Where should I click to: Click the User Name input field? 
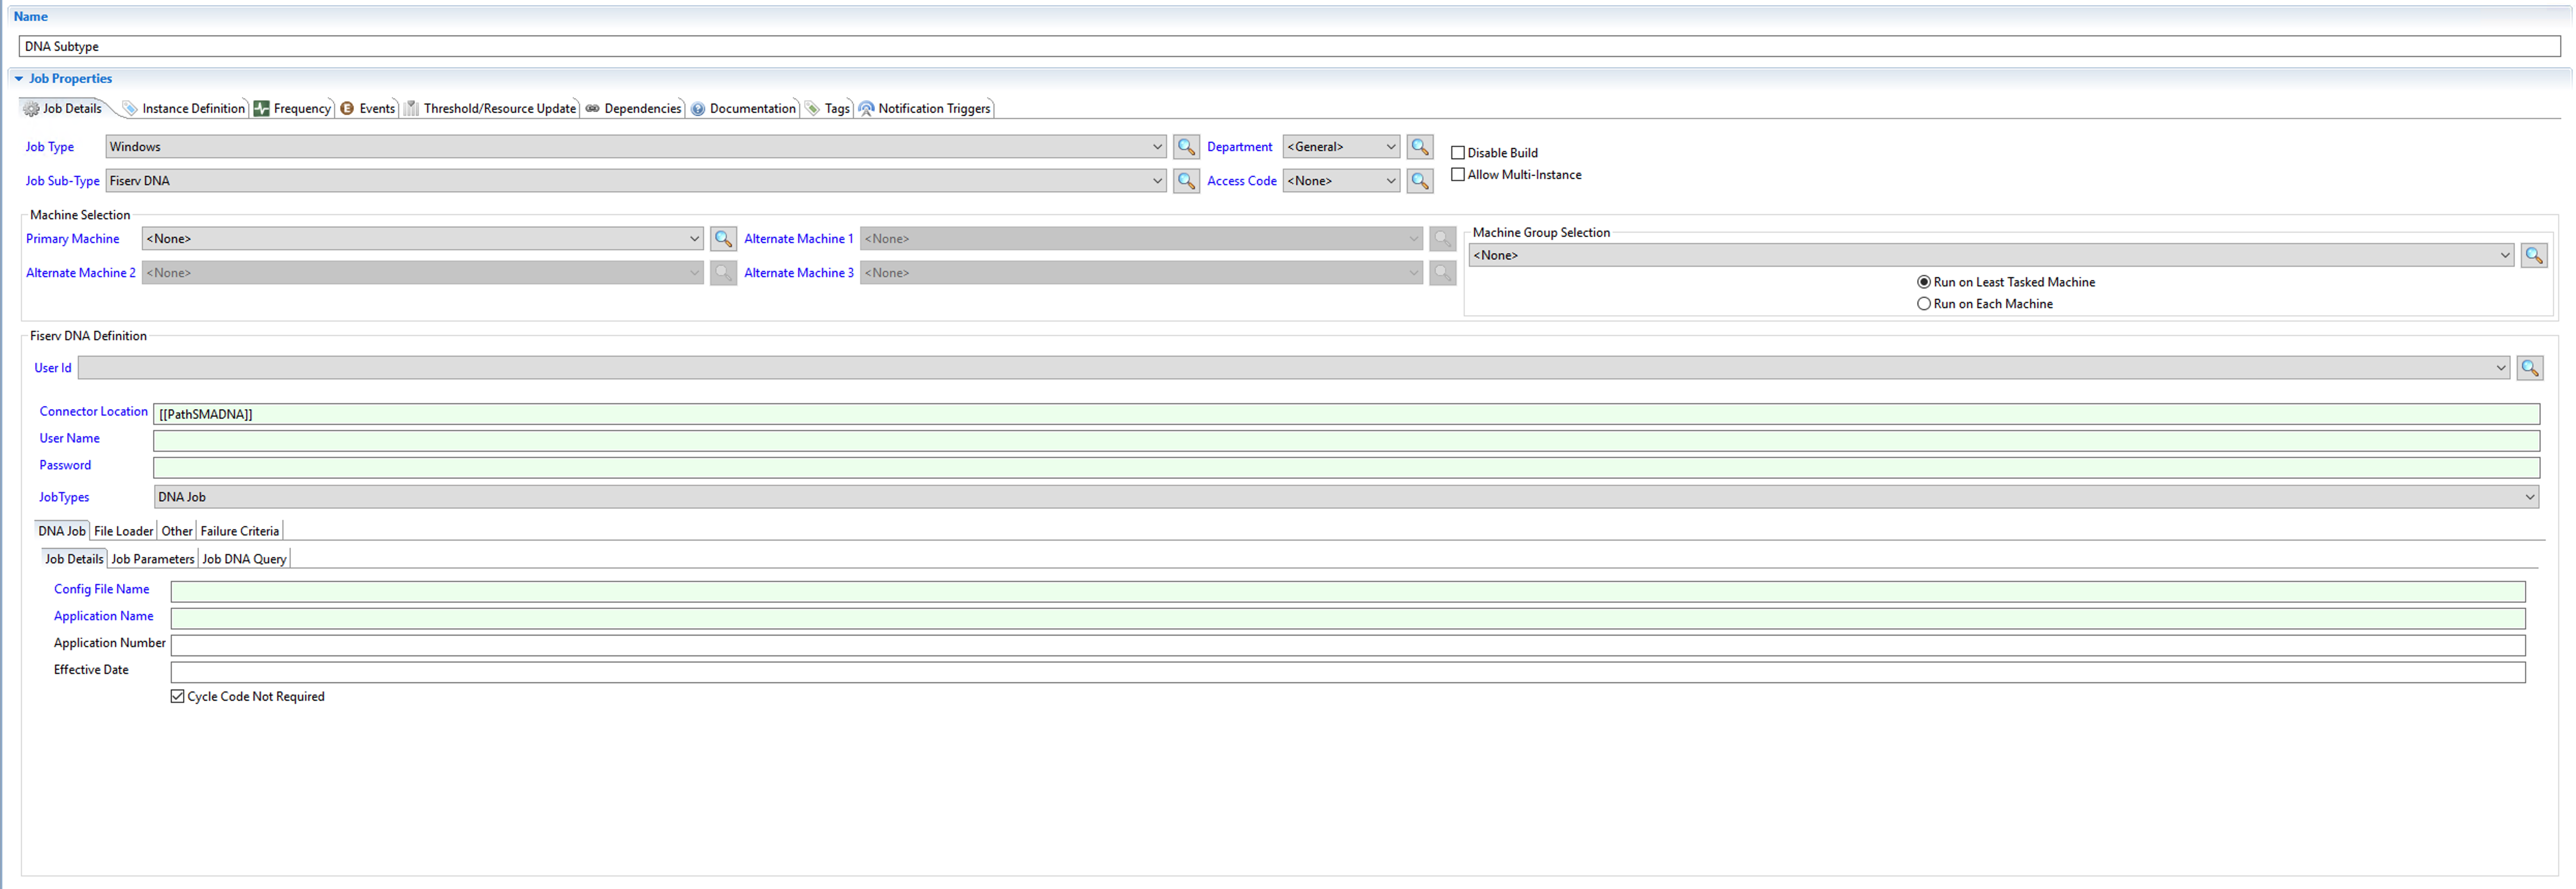point(1346,442)
